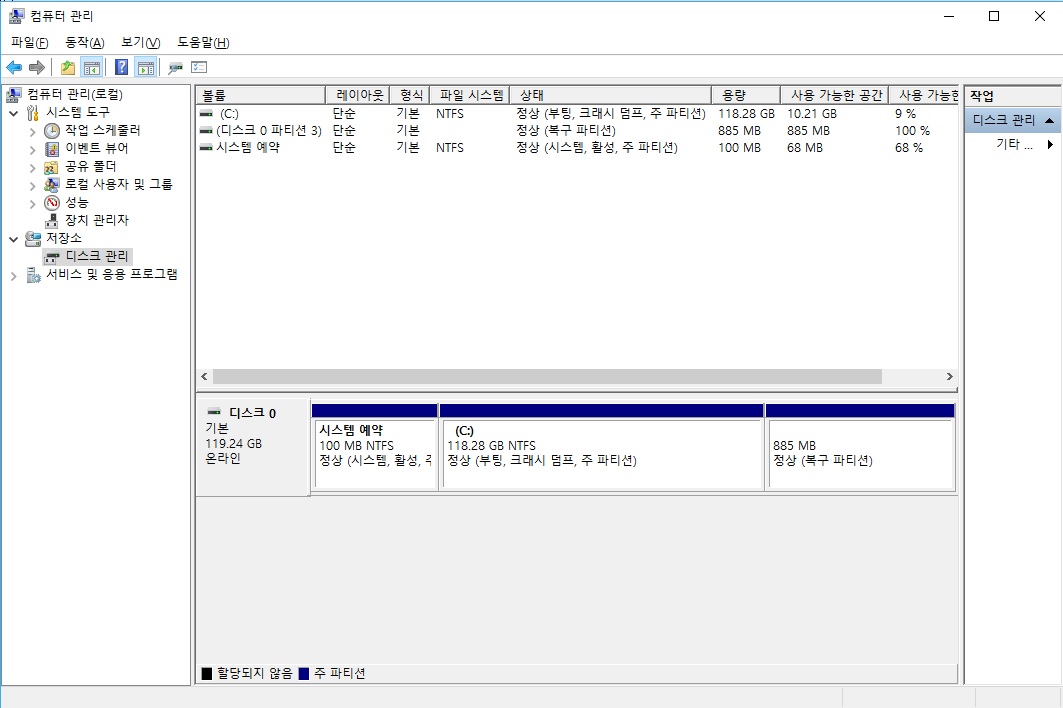This screenshot has height=708, width=1063.
Task: Click the settings checklist toolbar icon
Action: click(x=199, y=67)
